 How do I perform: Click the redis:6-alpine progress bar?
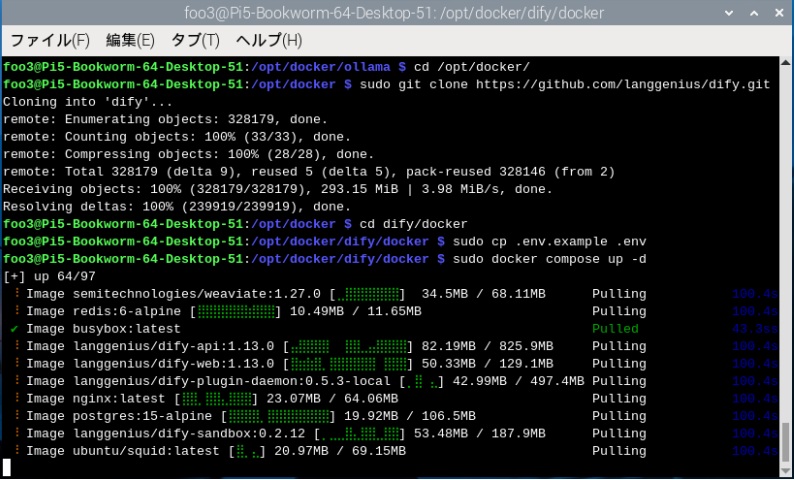235,312
